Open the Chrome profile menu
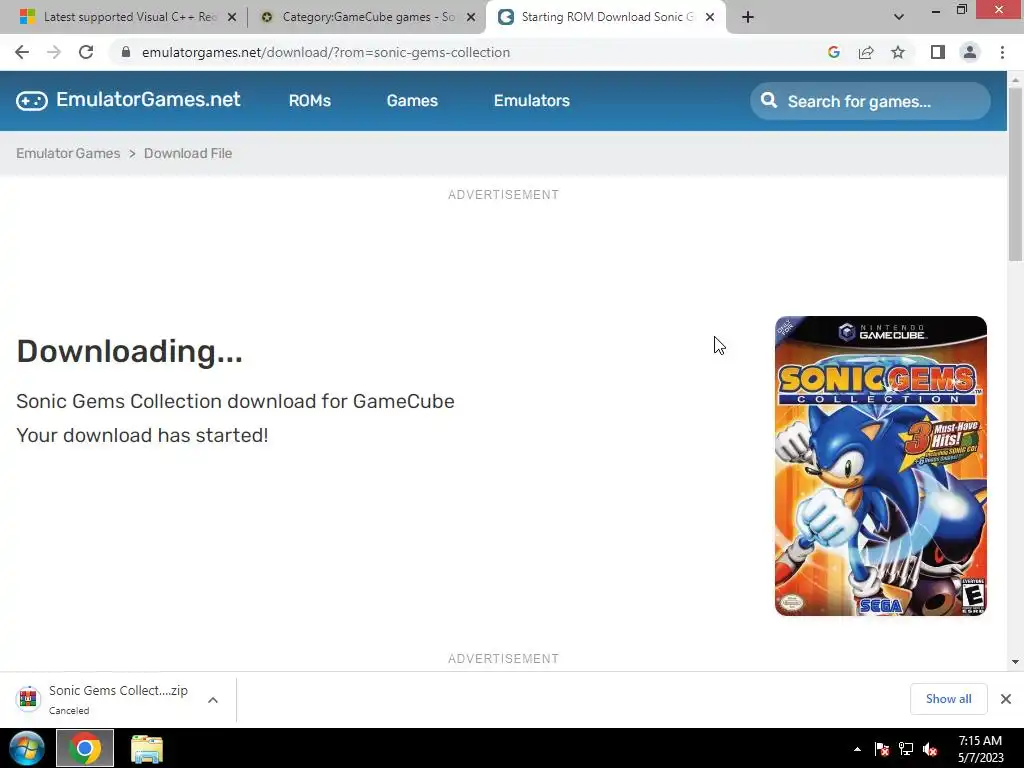This screenshot has width=1024, height=768. point(970,52)
